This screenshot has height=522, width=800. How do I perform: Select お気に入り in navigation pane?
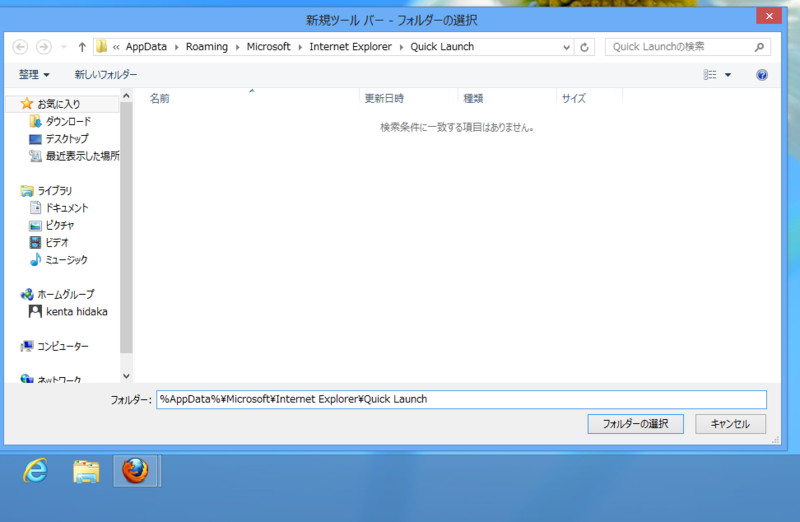[x=59, y=104]
